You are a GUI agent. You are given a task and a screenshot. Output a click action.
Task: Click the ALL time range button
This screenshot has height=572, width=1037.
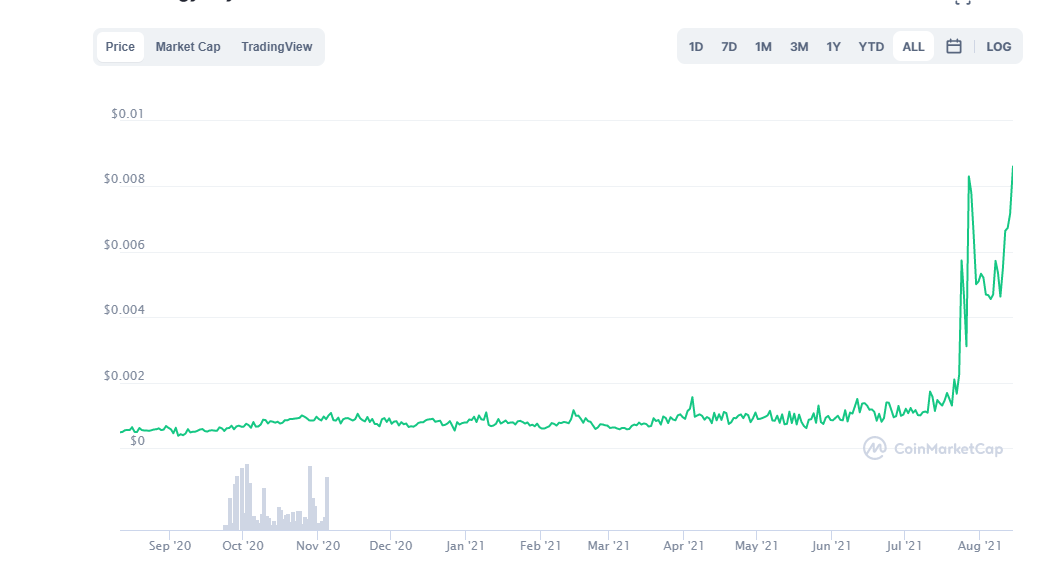(913, 47)
